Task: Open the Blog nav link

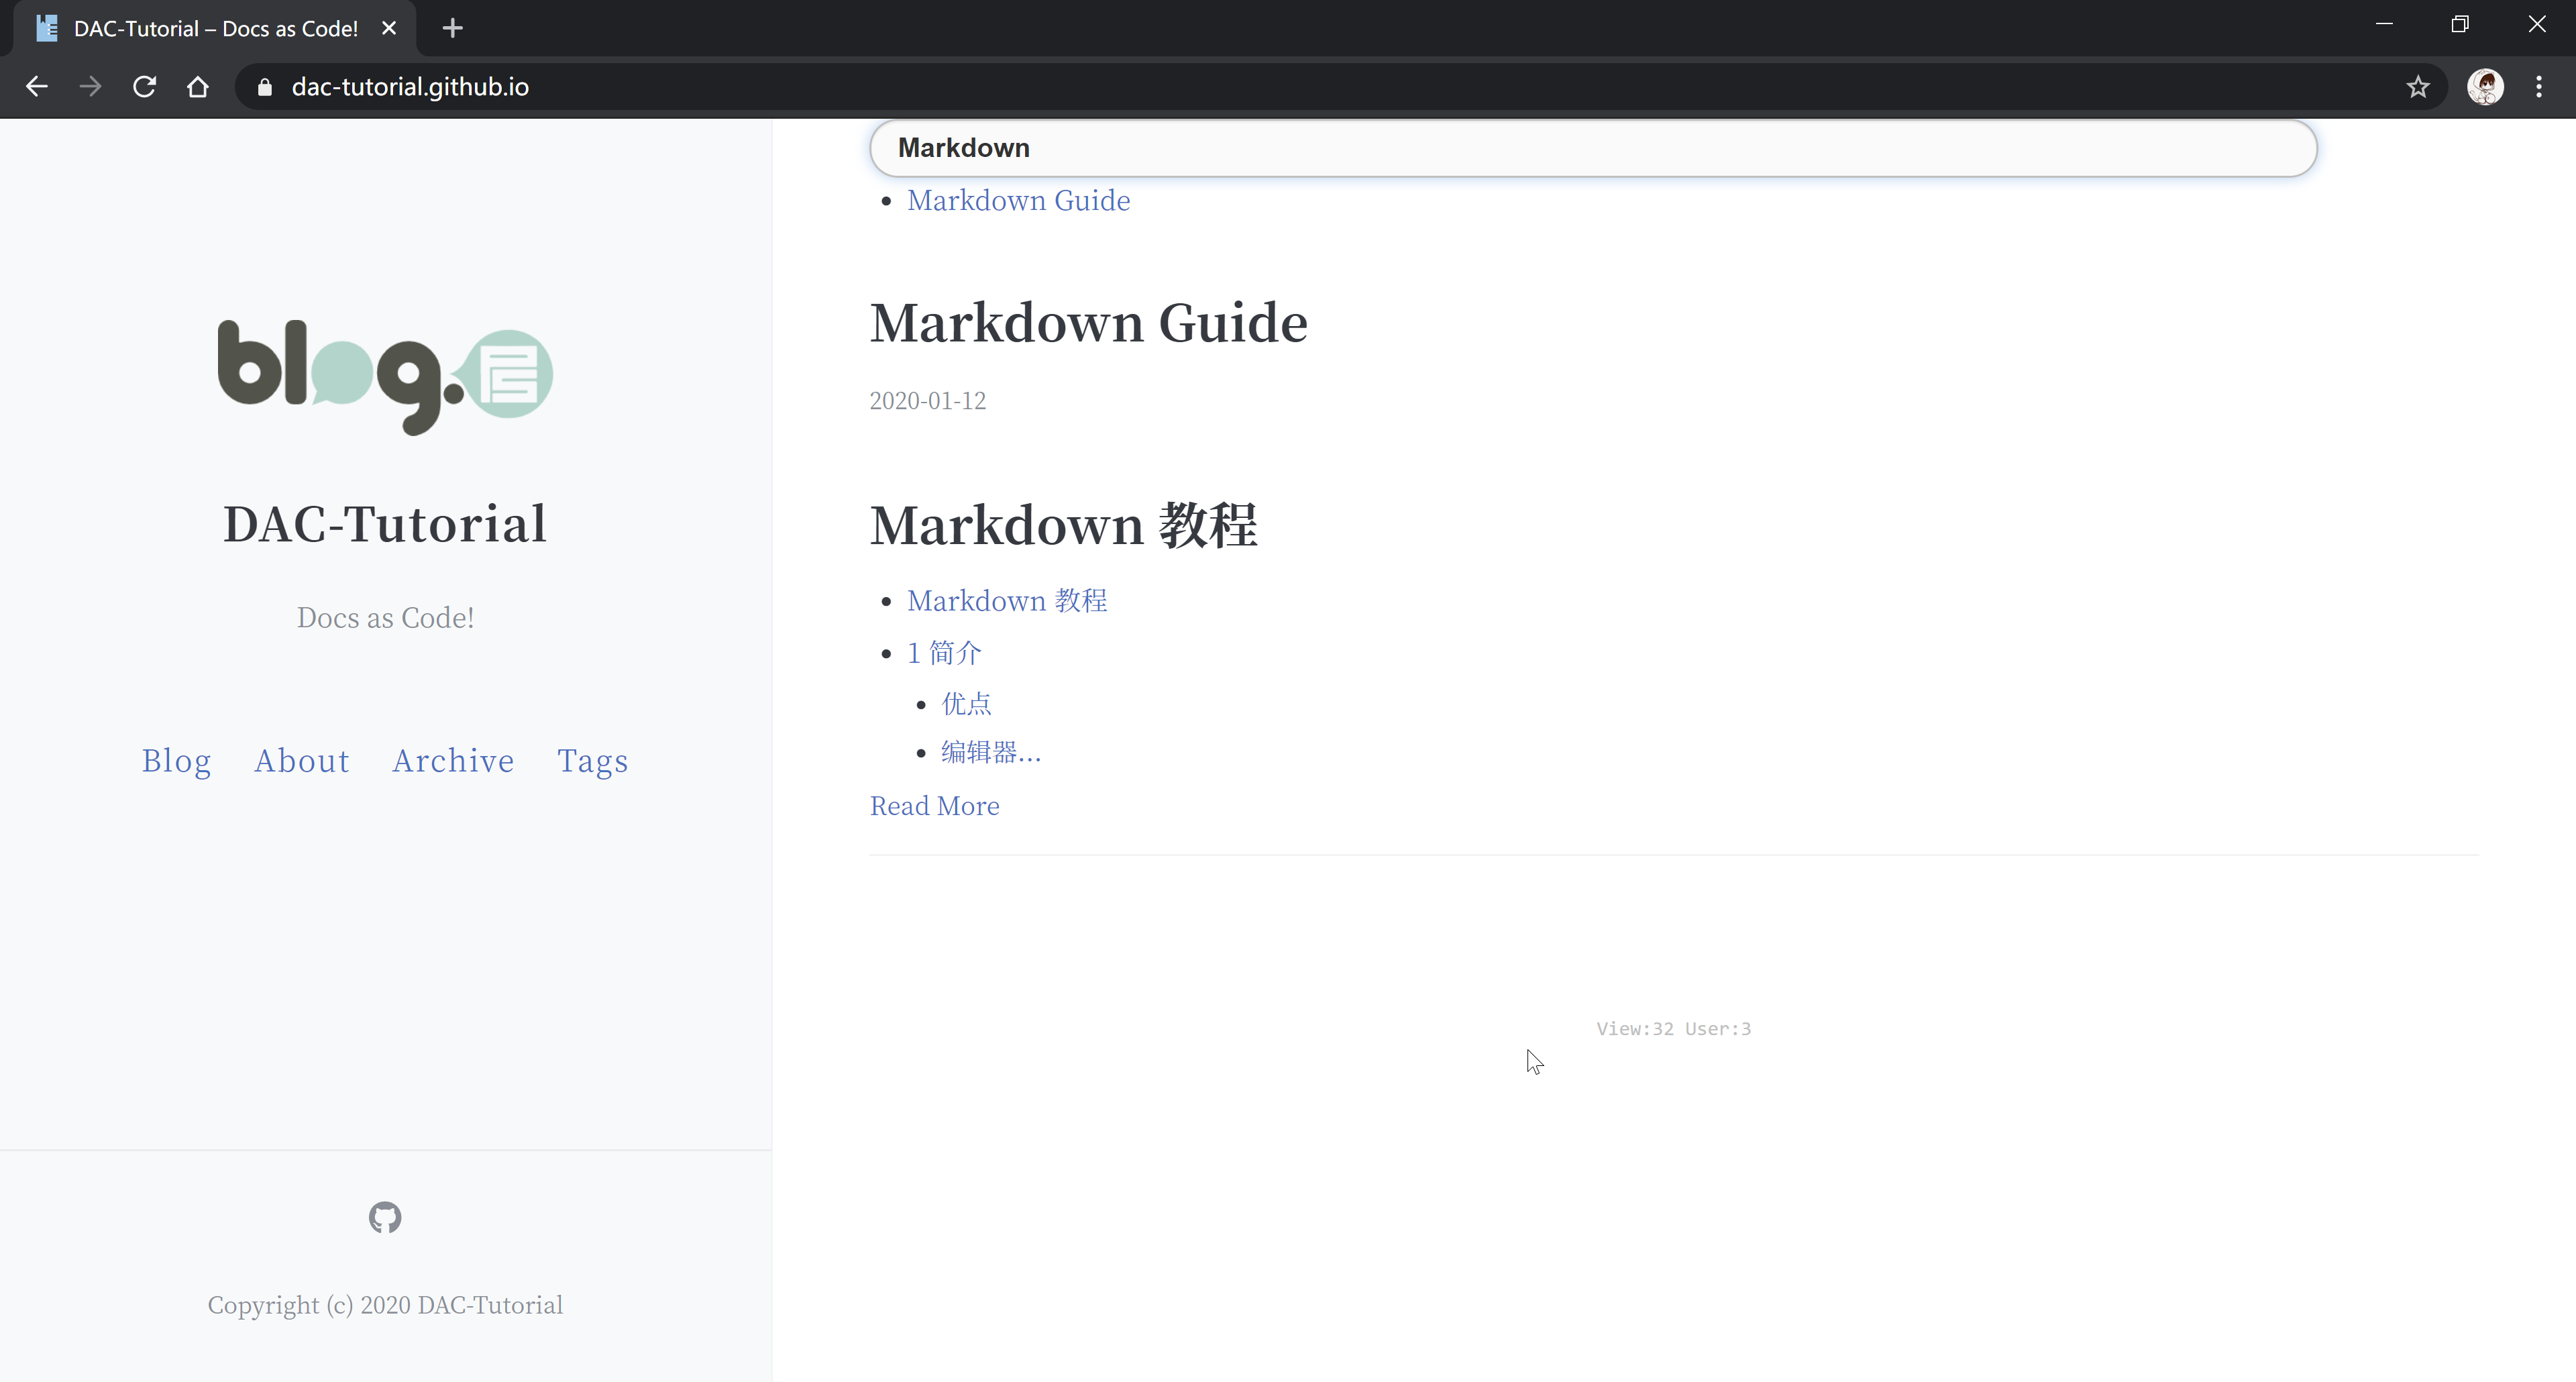Action: click(x=176, y=761)
